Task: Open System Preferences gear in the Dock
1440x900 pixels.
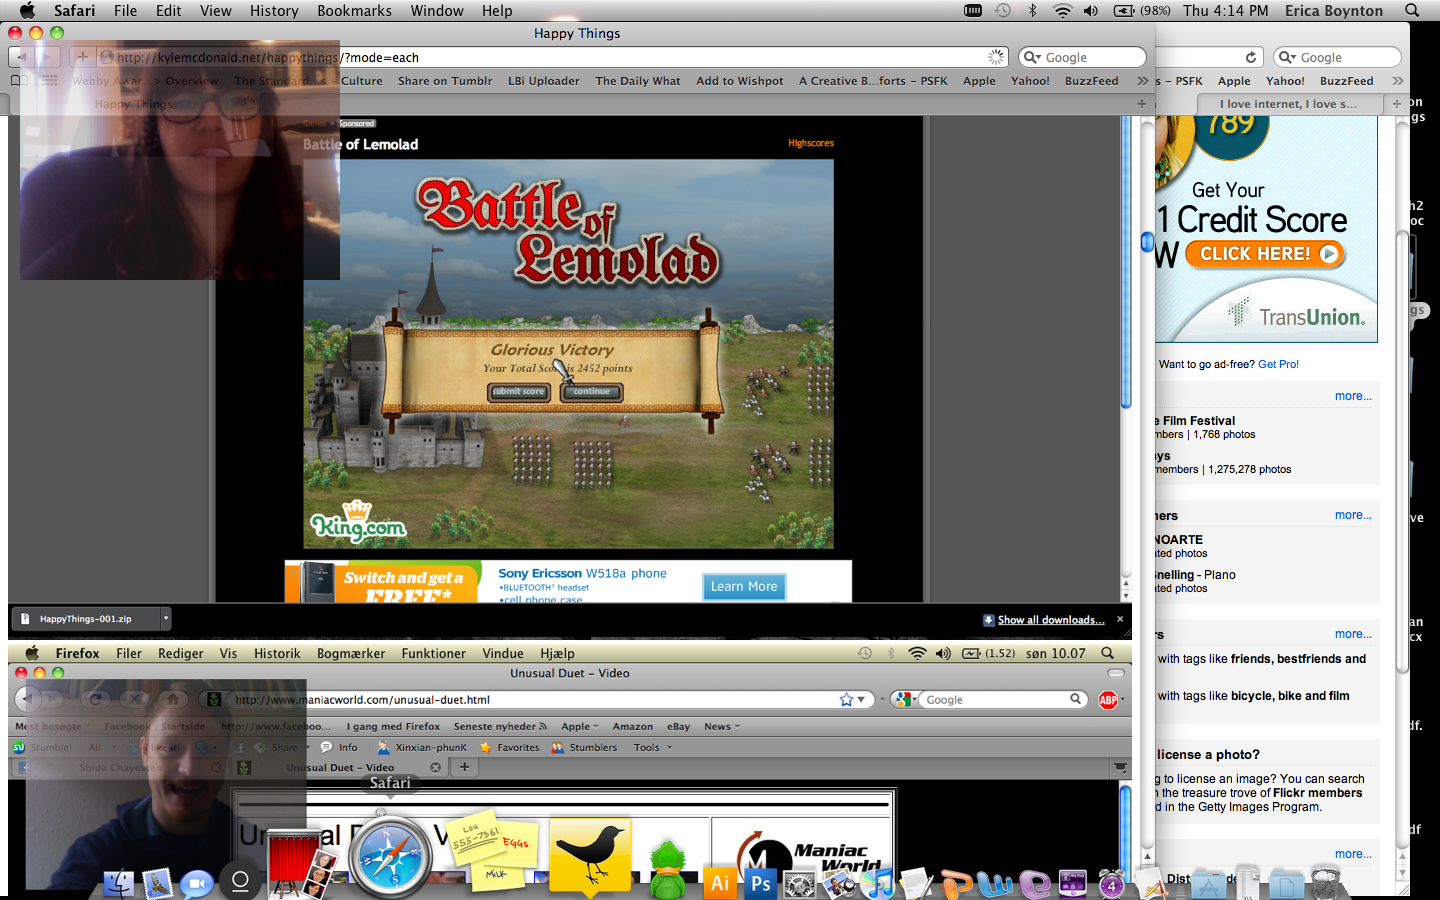Action: point(799,883)
